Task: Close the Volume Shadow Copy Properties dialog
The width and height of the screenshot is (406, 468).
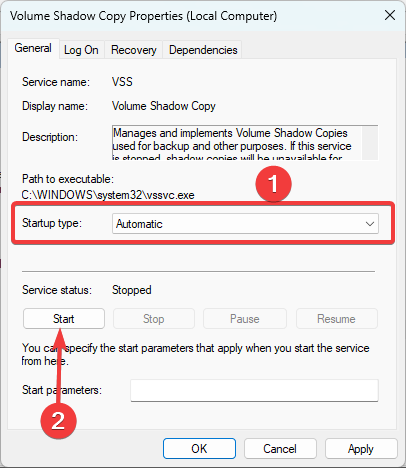Action: click(389, 15)
